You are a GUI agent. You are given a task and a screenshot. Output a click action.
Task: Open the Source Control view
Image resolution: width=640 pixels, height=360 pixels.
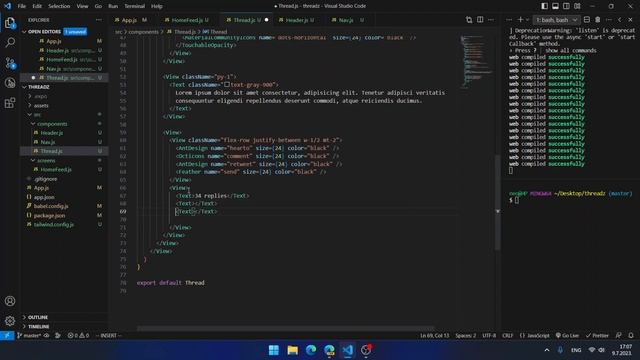pos(10,63)
